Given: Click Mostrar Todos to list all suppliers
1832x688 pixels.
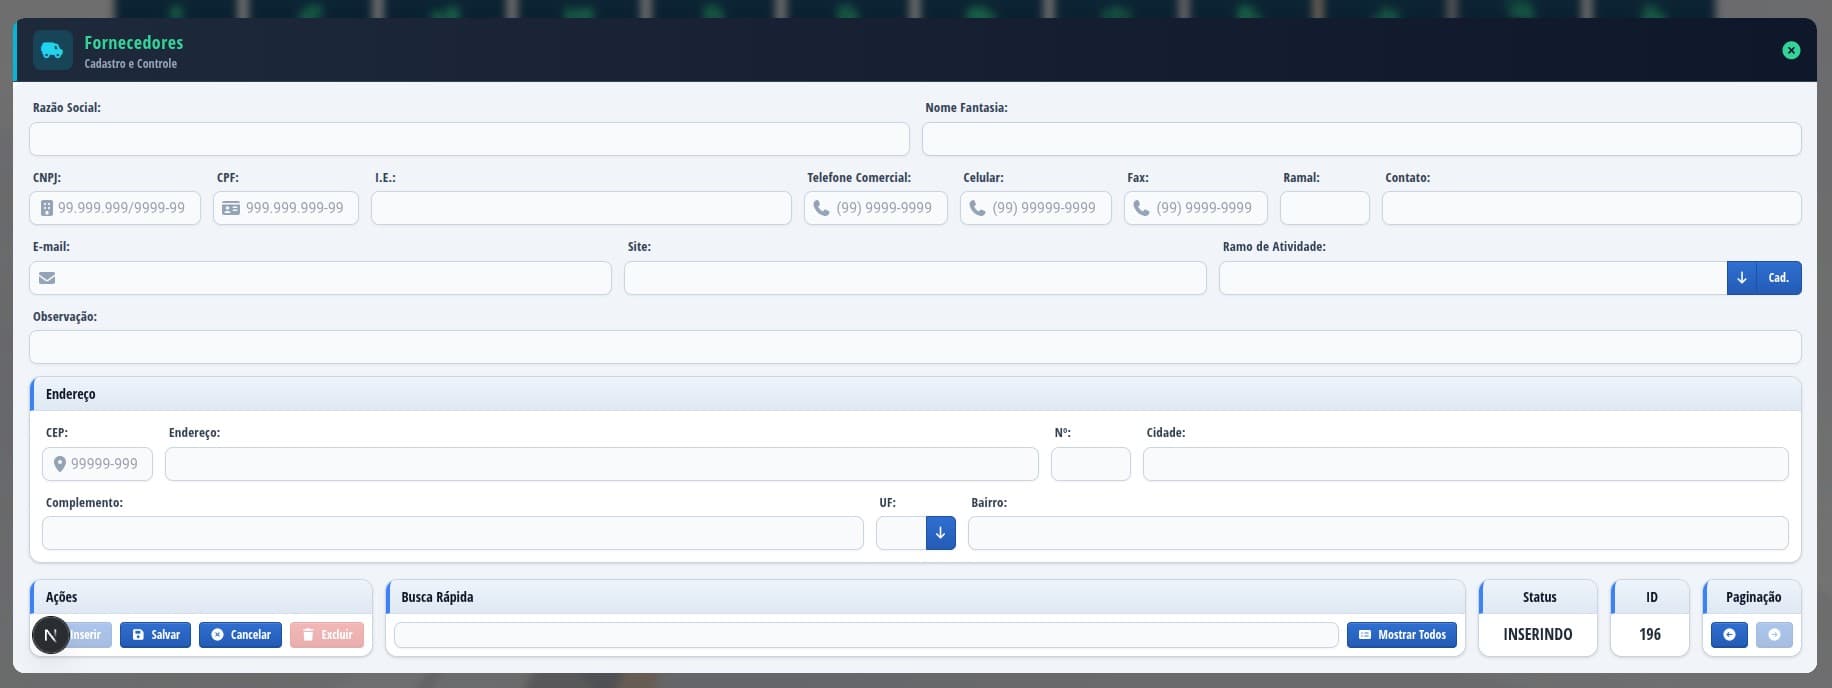Looking at the screenshot, I should click(1402, 635).
